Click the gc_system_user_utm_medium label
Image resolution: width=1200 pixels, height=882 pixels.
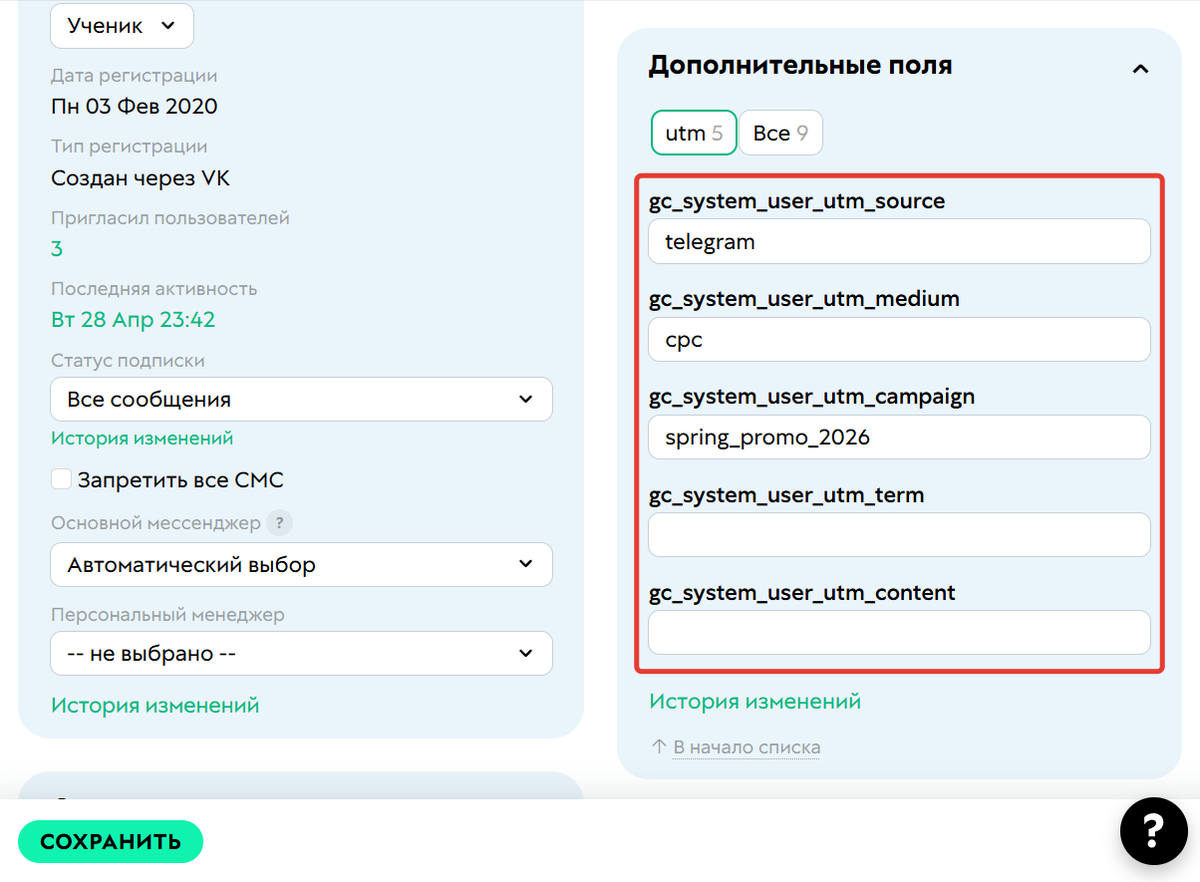(x=804, y=299)
